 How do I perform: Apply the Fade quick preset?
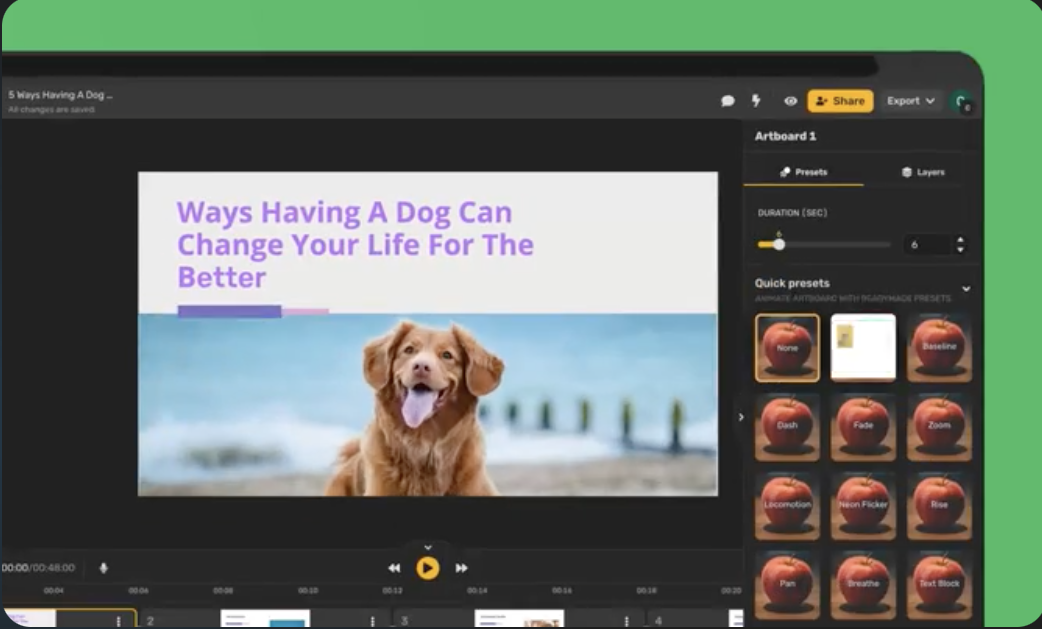pyautogui.click(x=862, y=427)
